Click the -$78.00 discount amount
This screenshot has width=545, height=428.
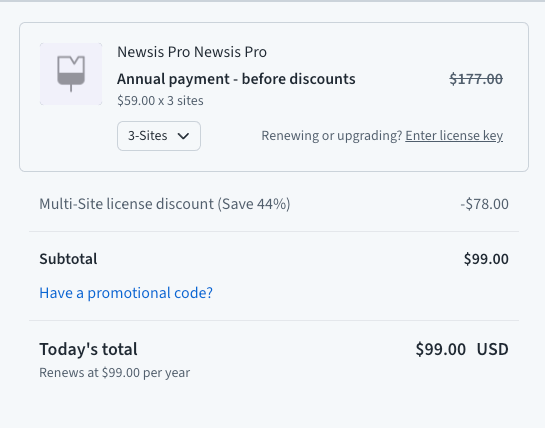click(484, 204)
